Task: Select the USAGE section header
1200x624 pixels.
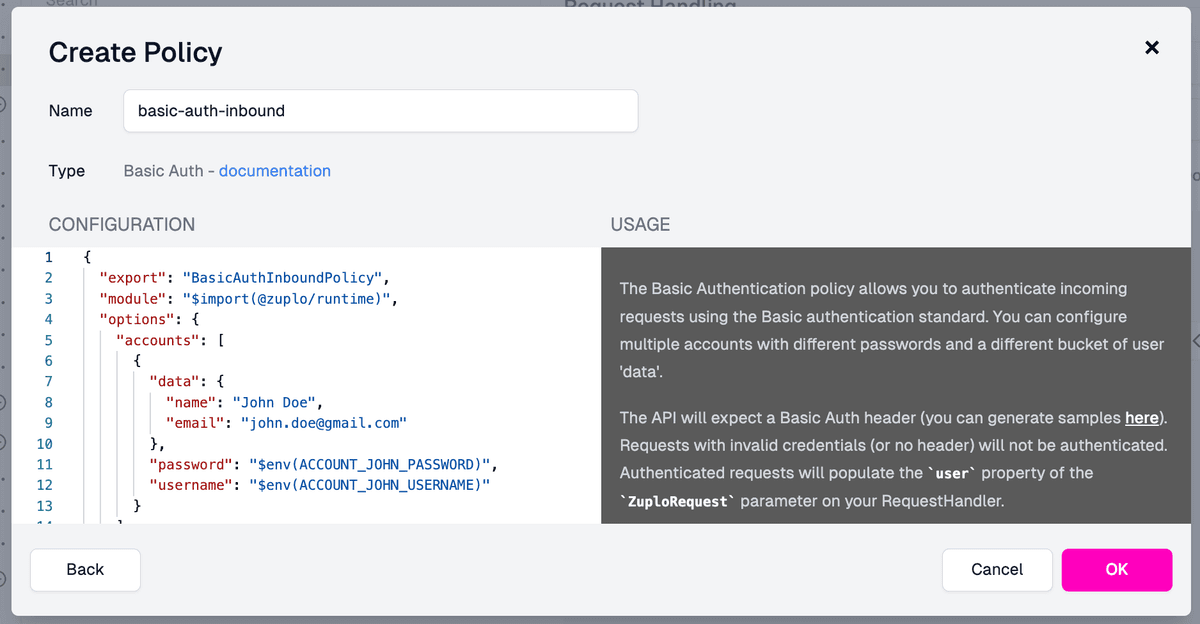Action: (x=640, y=224)
